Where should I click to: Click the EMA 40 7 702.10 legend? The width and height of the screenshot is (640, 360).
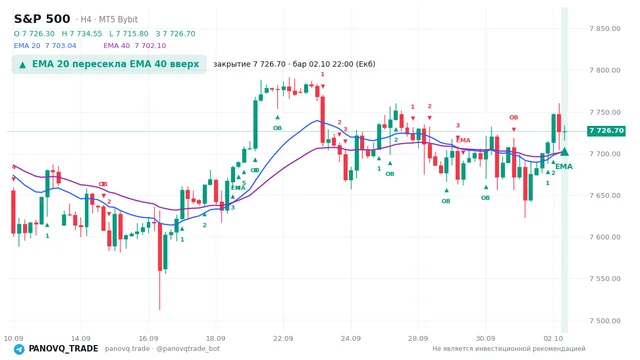coord(135,45)
